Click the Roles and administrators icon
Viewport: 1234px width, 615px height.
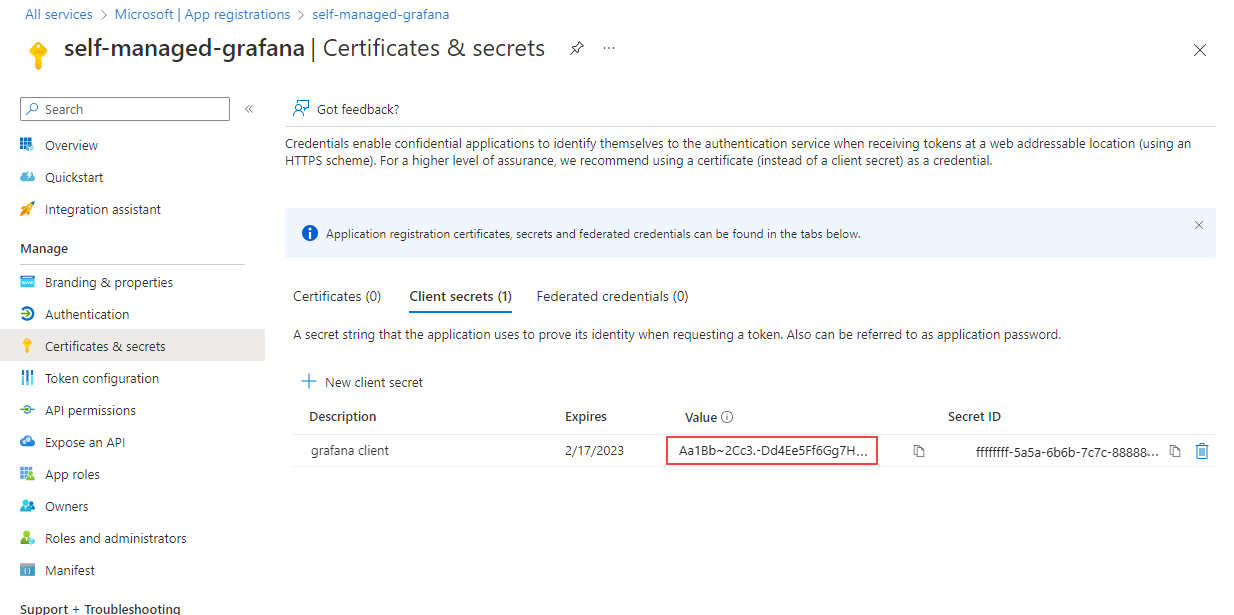(27, 538)
